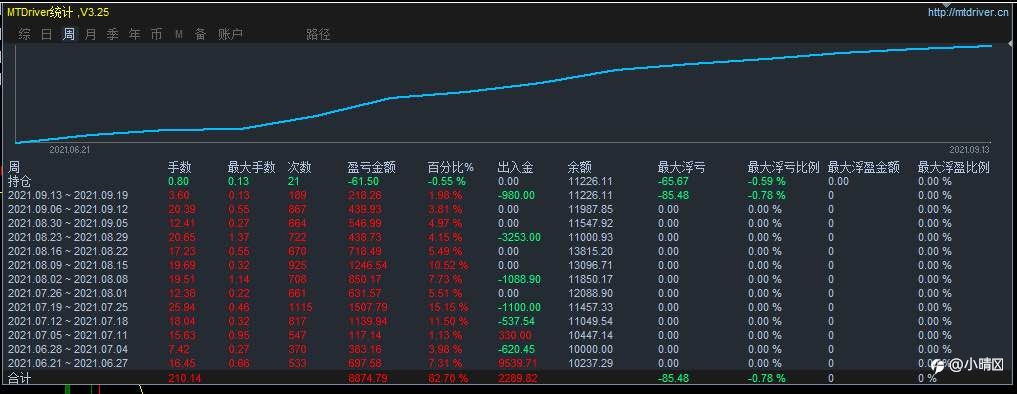1017x394 pixels.
Task: Click the profit value 1507.79
Action: tap(368, 307)
